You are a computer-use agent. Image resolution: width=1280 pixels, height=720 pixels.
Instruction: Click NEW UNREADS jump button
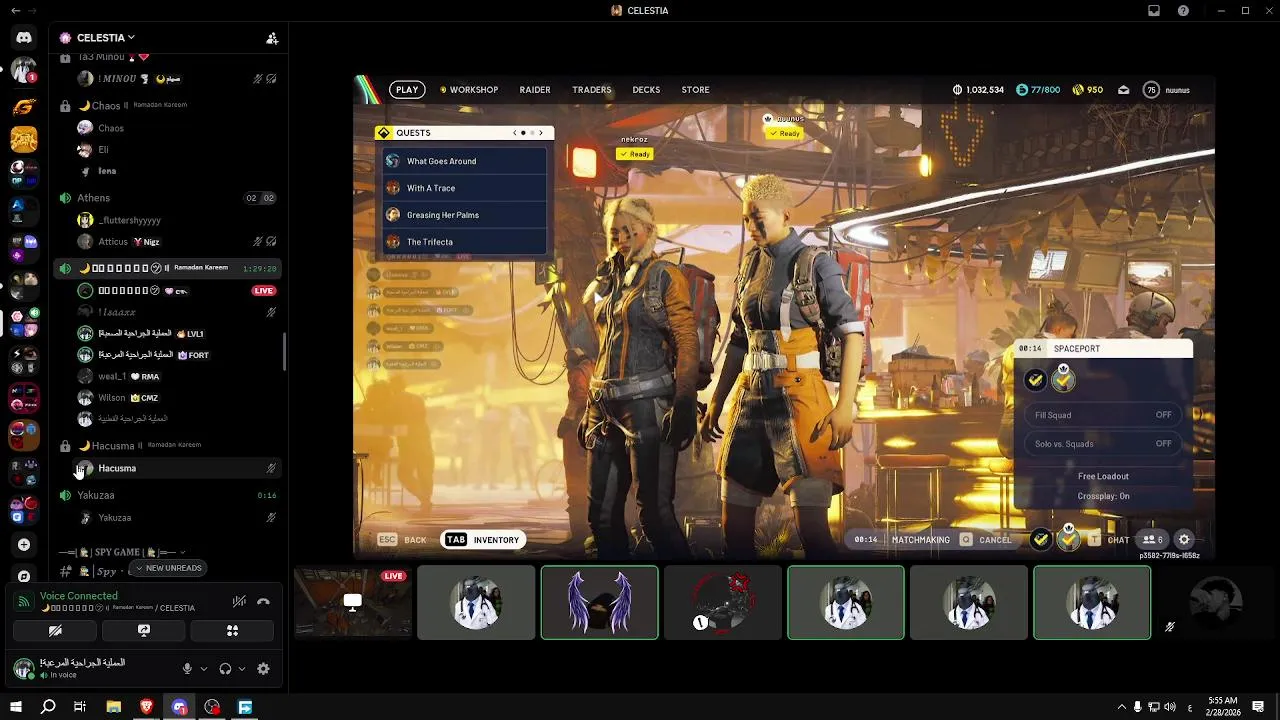167,568
